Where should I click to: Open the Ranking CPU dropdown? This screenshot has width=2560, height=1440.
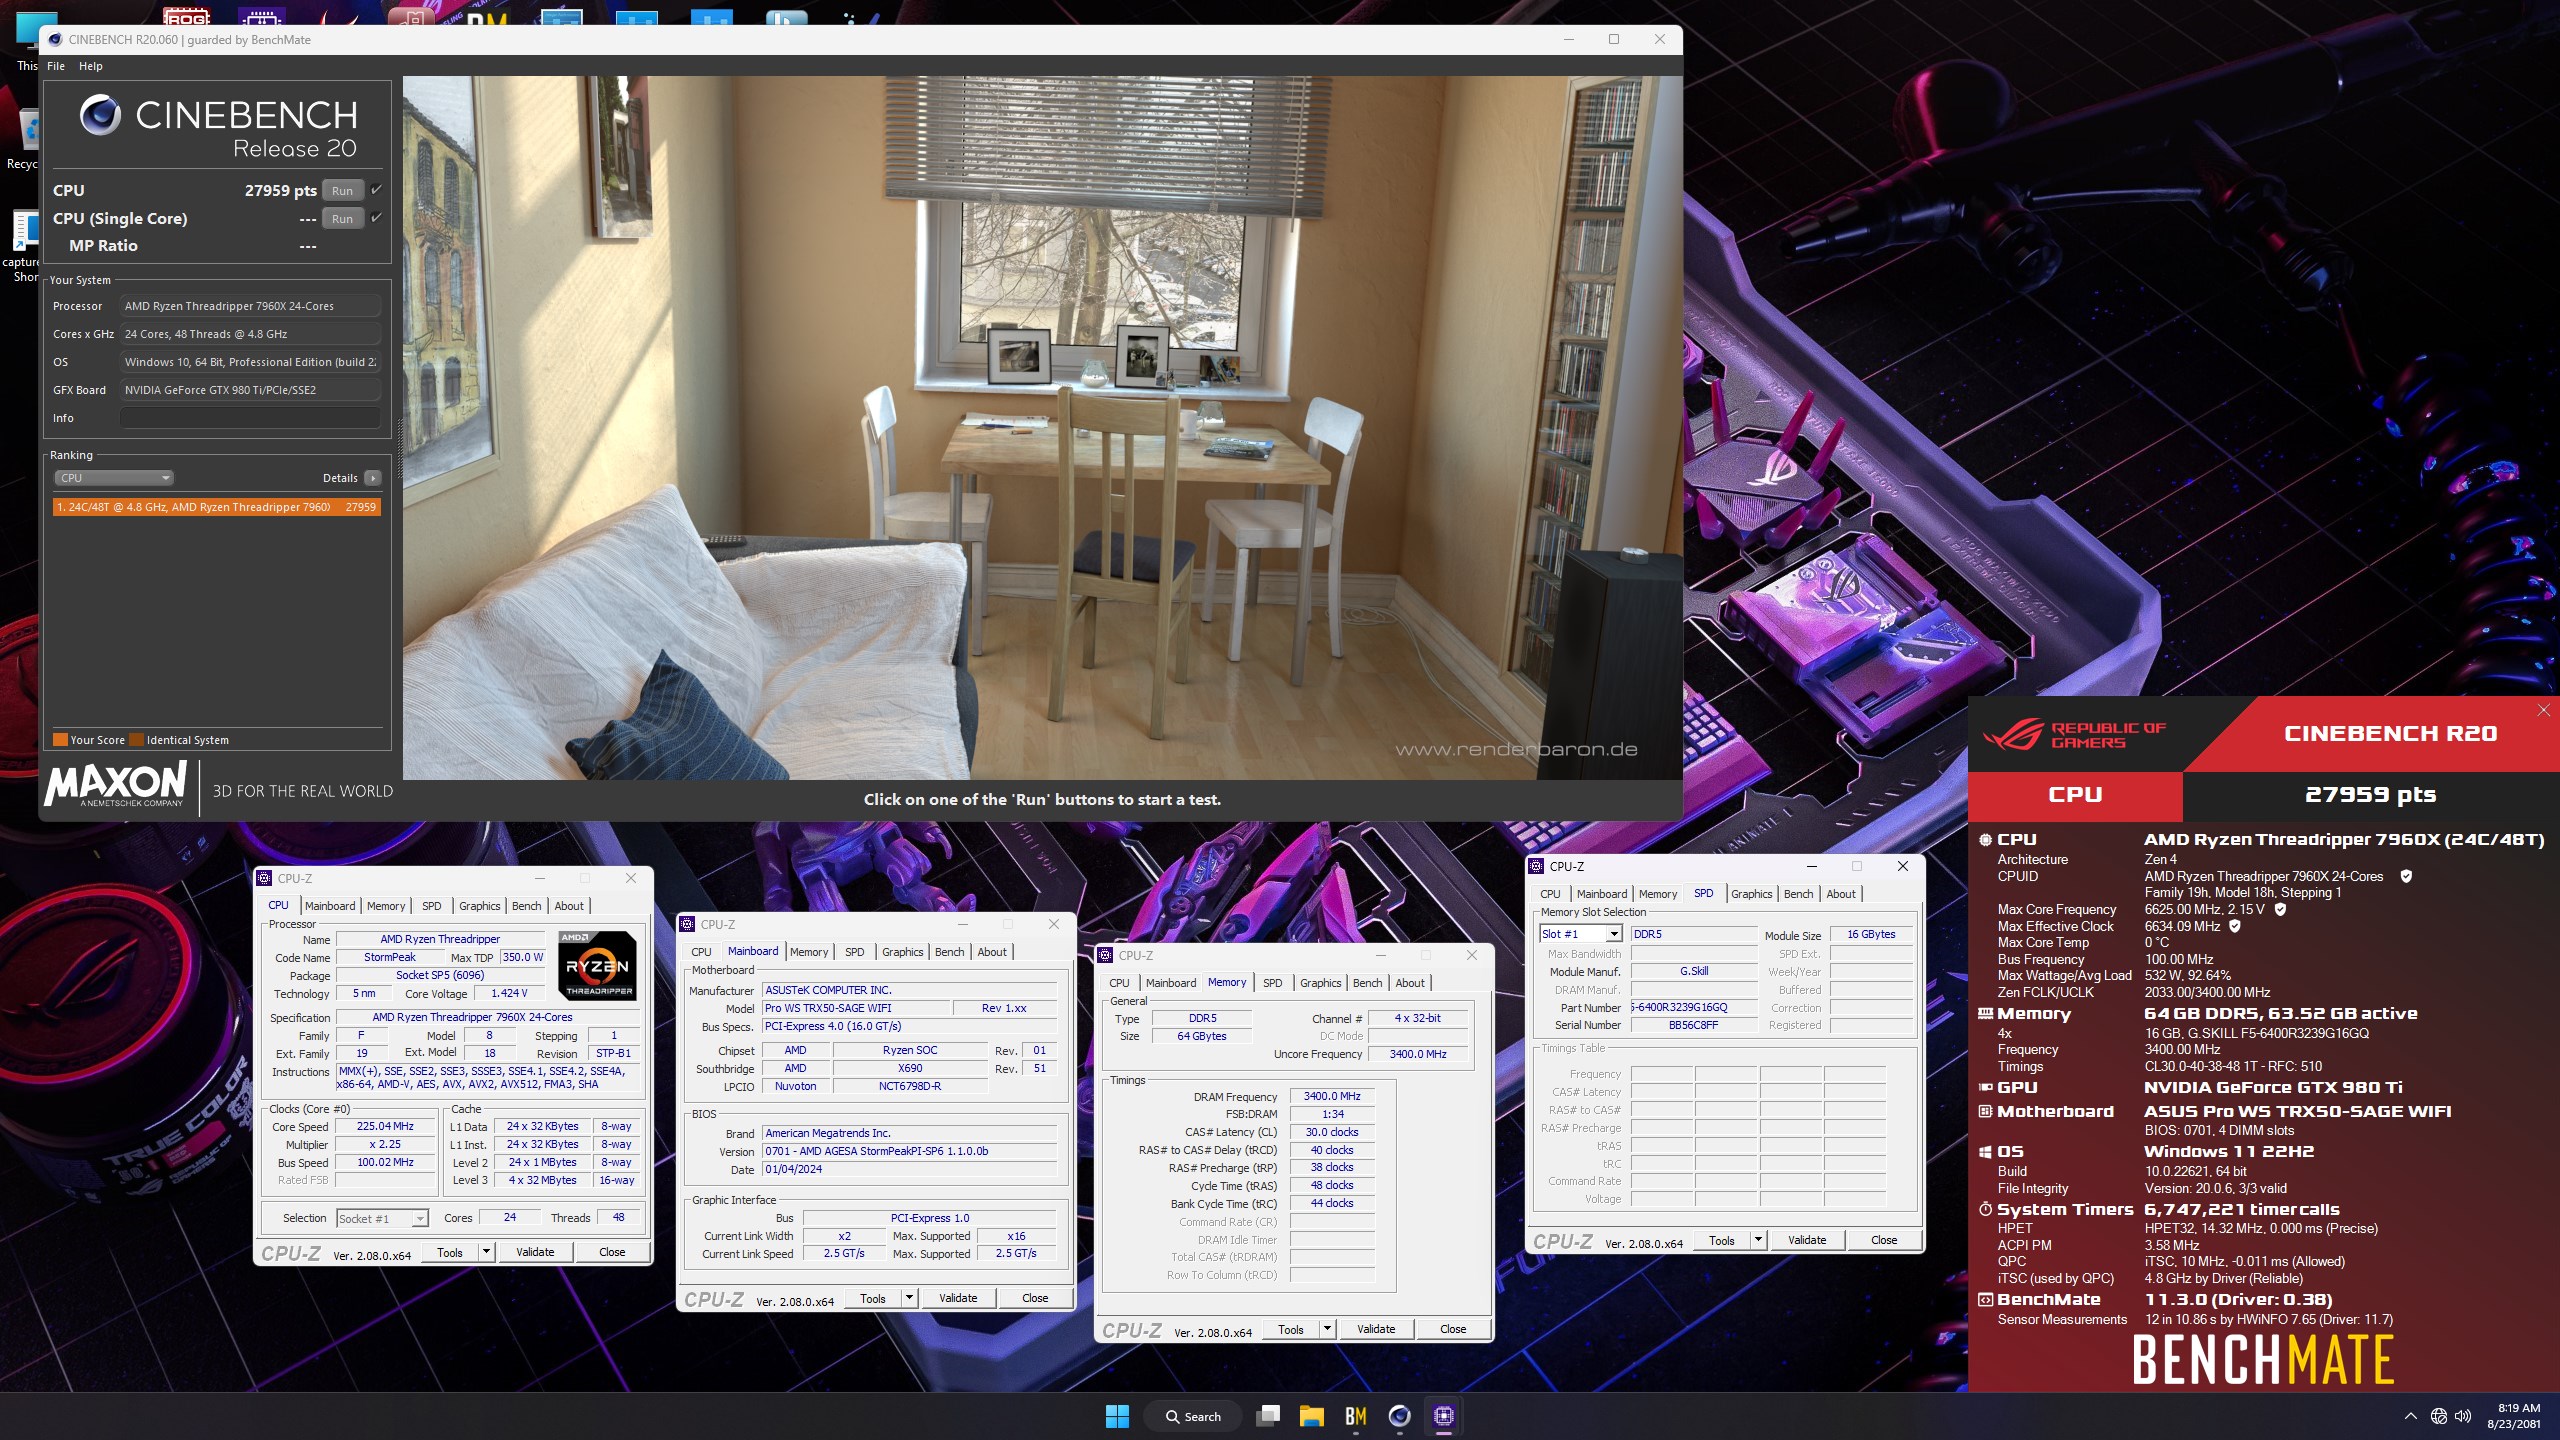(x=114, y=478)
